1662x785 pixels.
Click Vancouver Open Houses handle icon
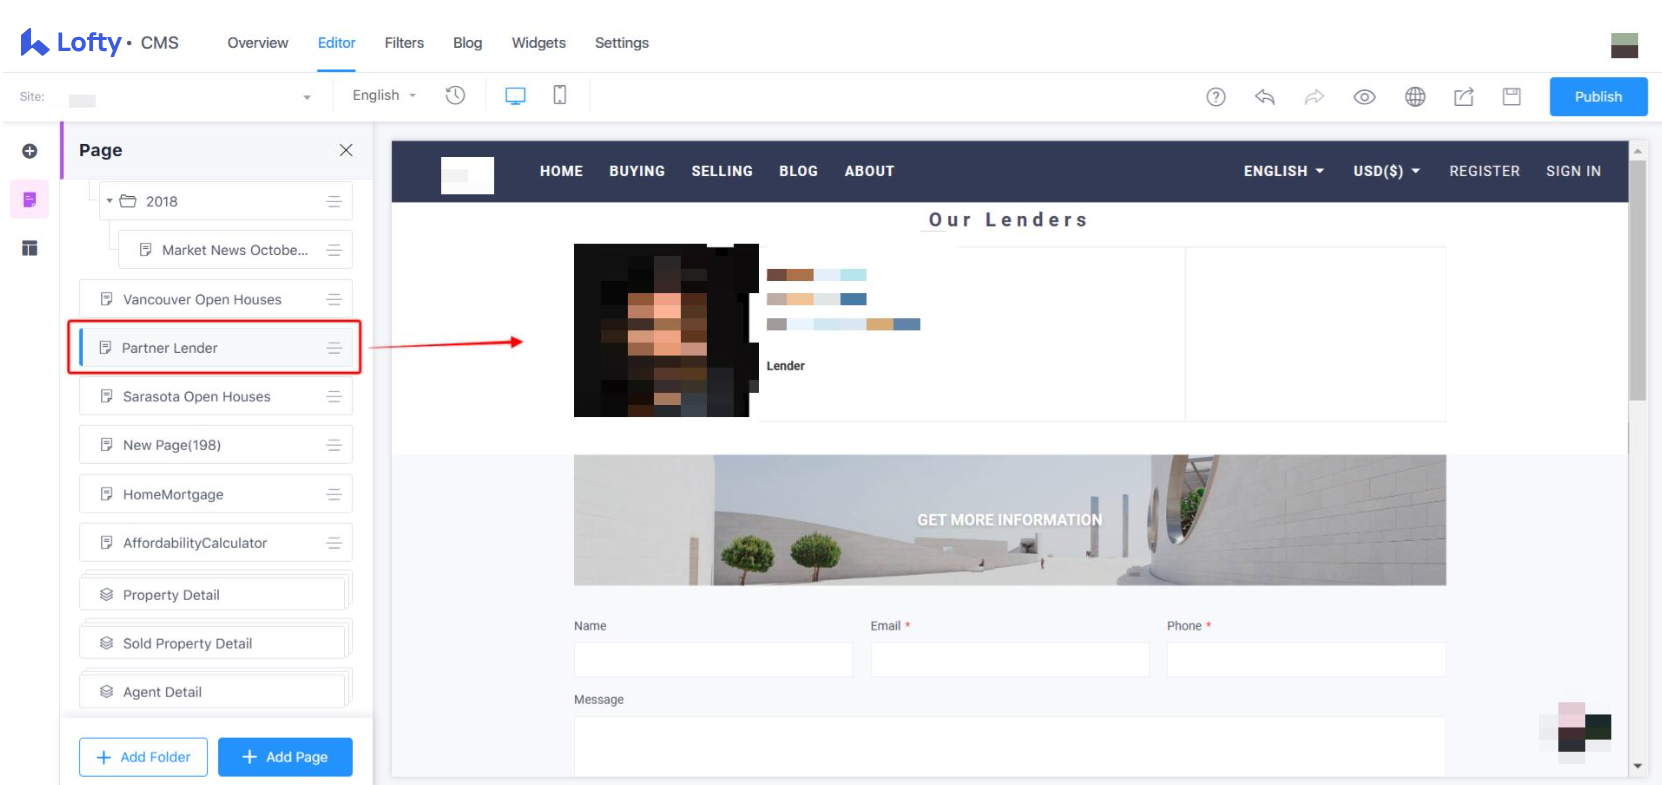(334, 299)
